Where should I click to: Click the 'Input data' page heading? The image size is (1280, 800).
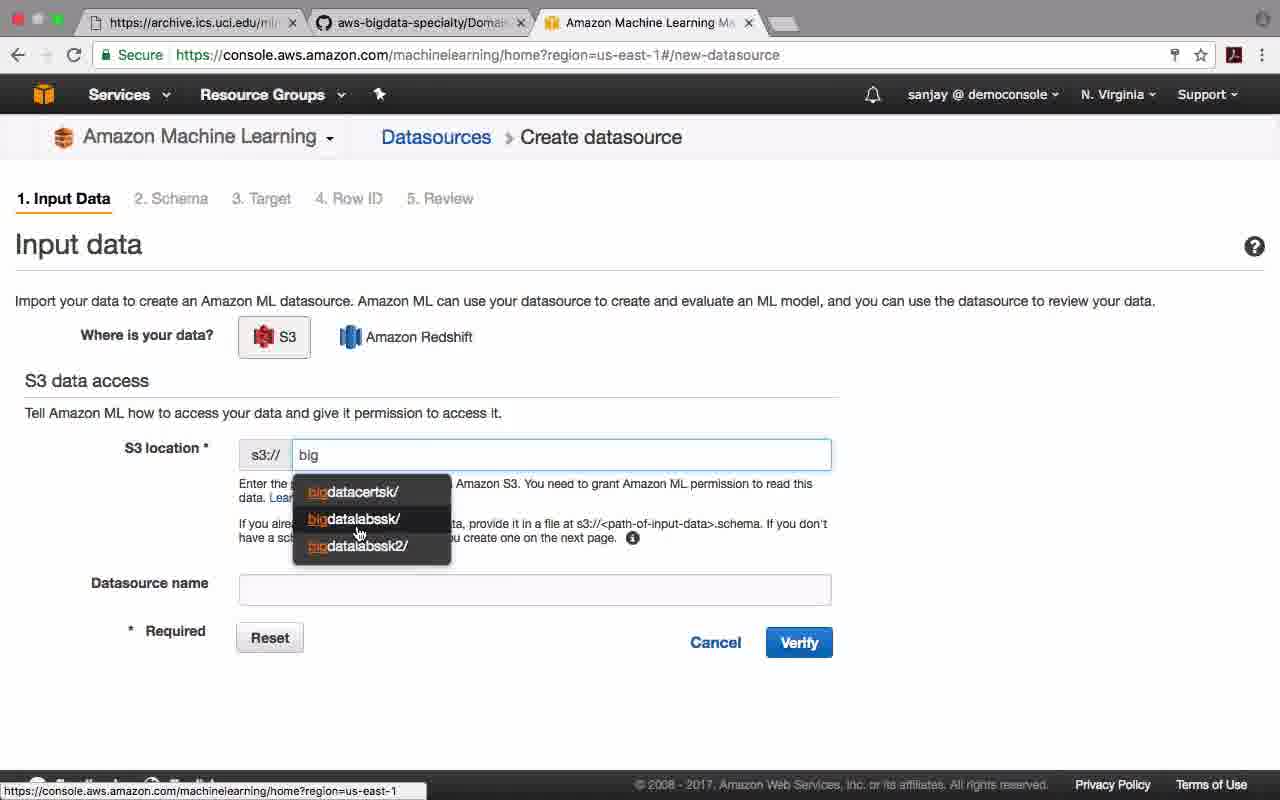point(79,245)
